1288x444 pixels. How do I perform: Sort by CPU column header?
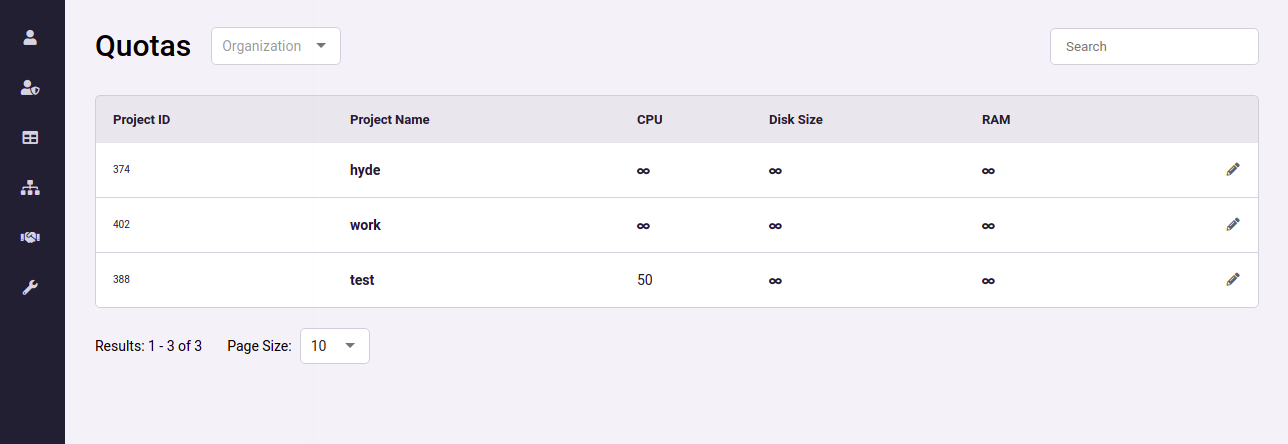point(649,120)
